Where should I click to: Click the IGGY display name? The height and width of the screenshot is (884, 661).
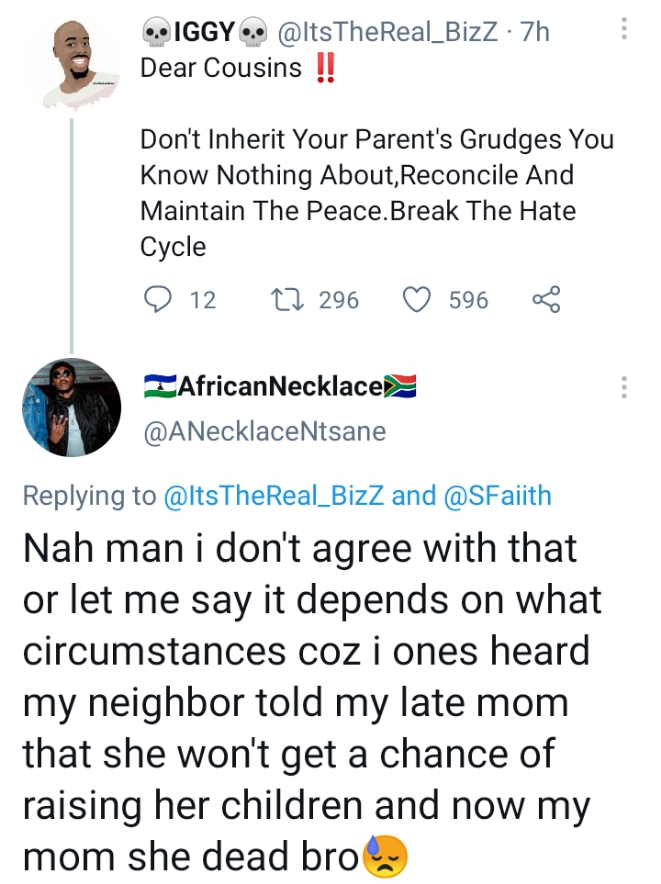pyautogui.click(x=204, y=32)
